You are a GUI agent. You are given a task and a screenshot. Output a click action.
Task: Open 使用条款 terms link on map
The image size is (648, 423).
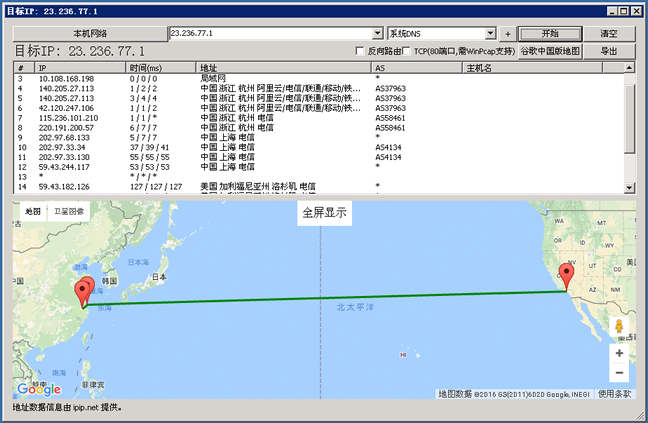(613, 394)
